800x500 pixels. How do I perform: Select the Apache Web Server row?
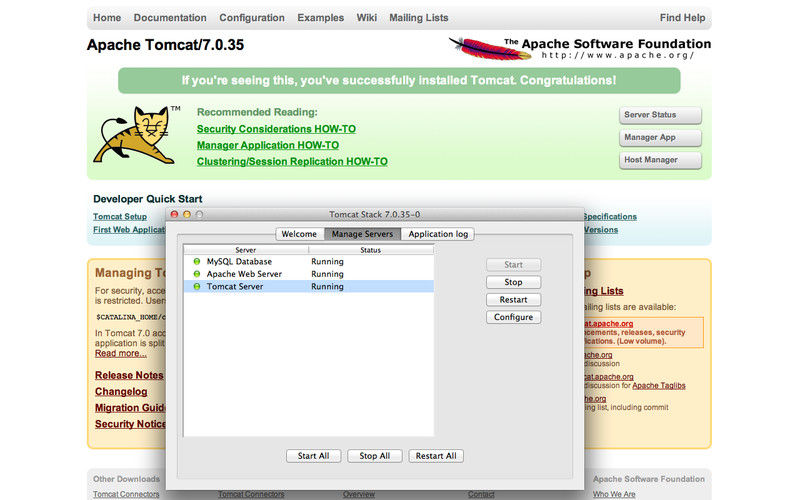point(309,274)
